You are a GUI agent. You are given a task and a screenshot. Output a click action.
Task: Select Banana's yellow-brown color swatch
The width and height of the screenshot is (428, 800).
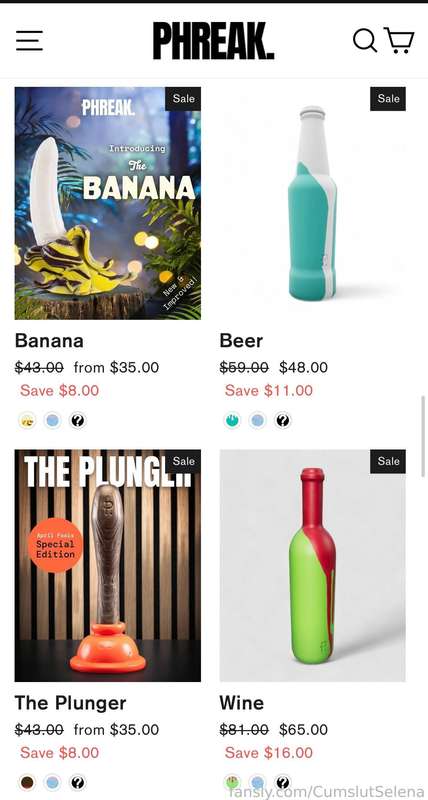pos(27,421)
